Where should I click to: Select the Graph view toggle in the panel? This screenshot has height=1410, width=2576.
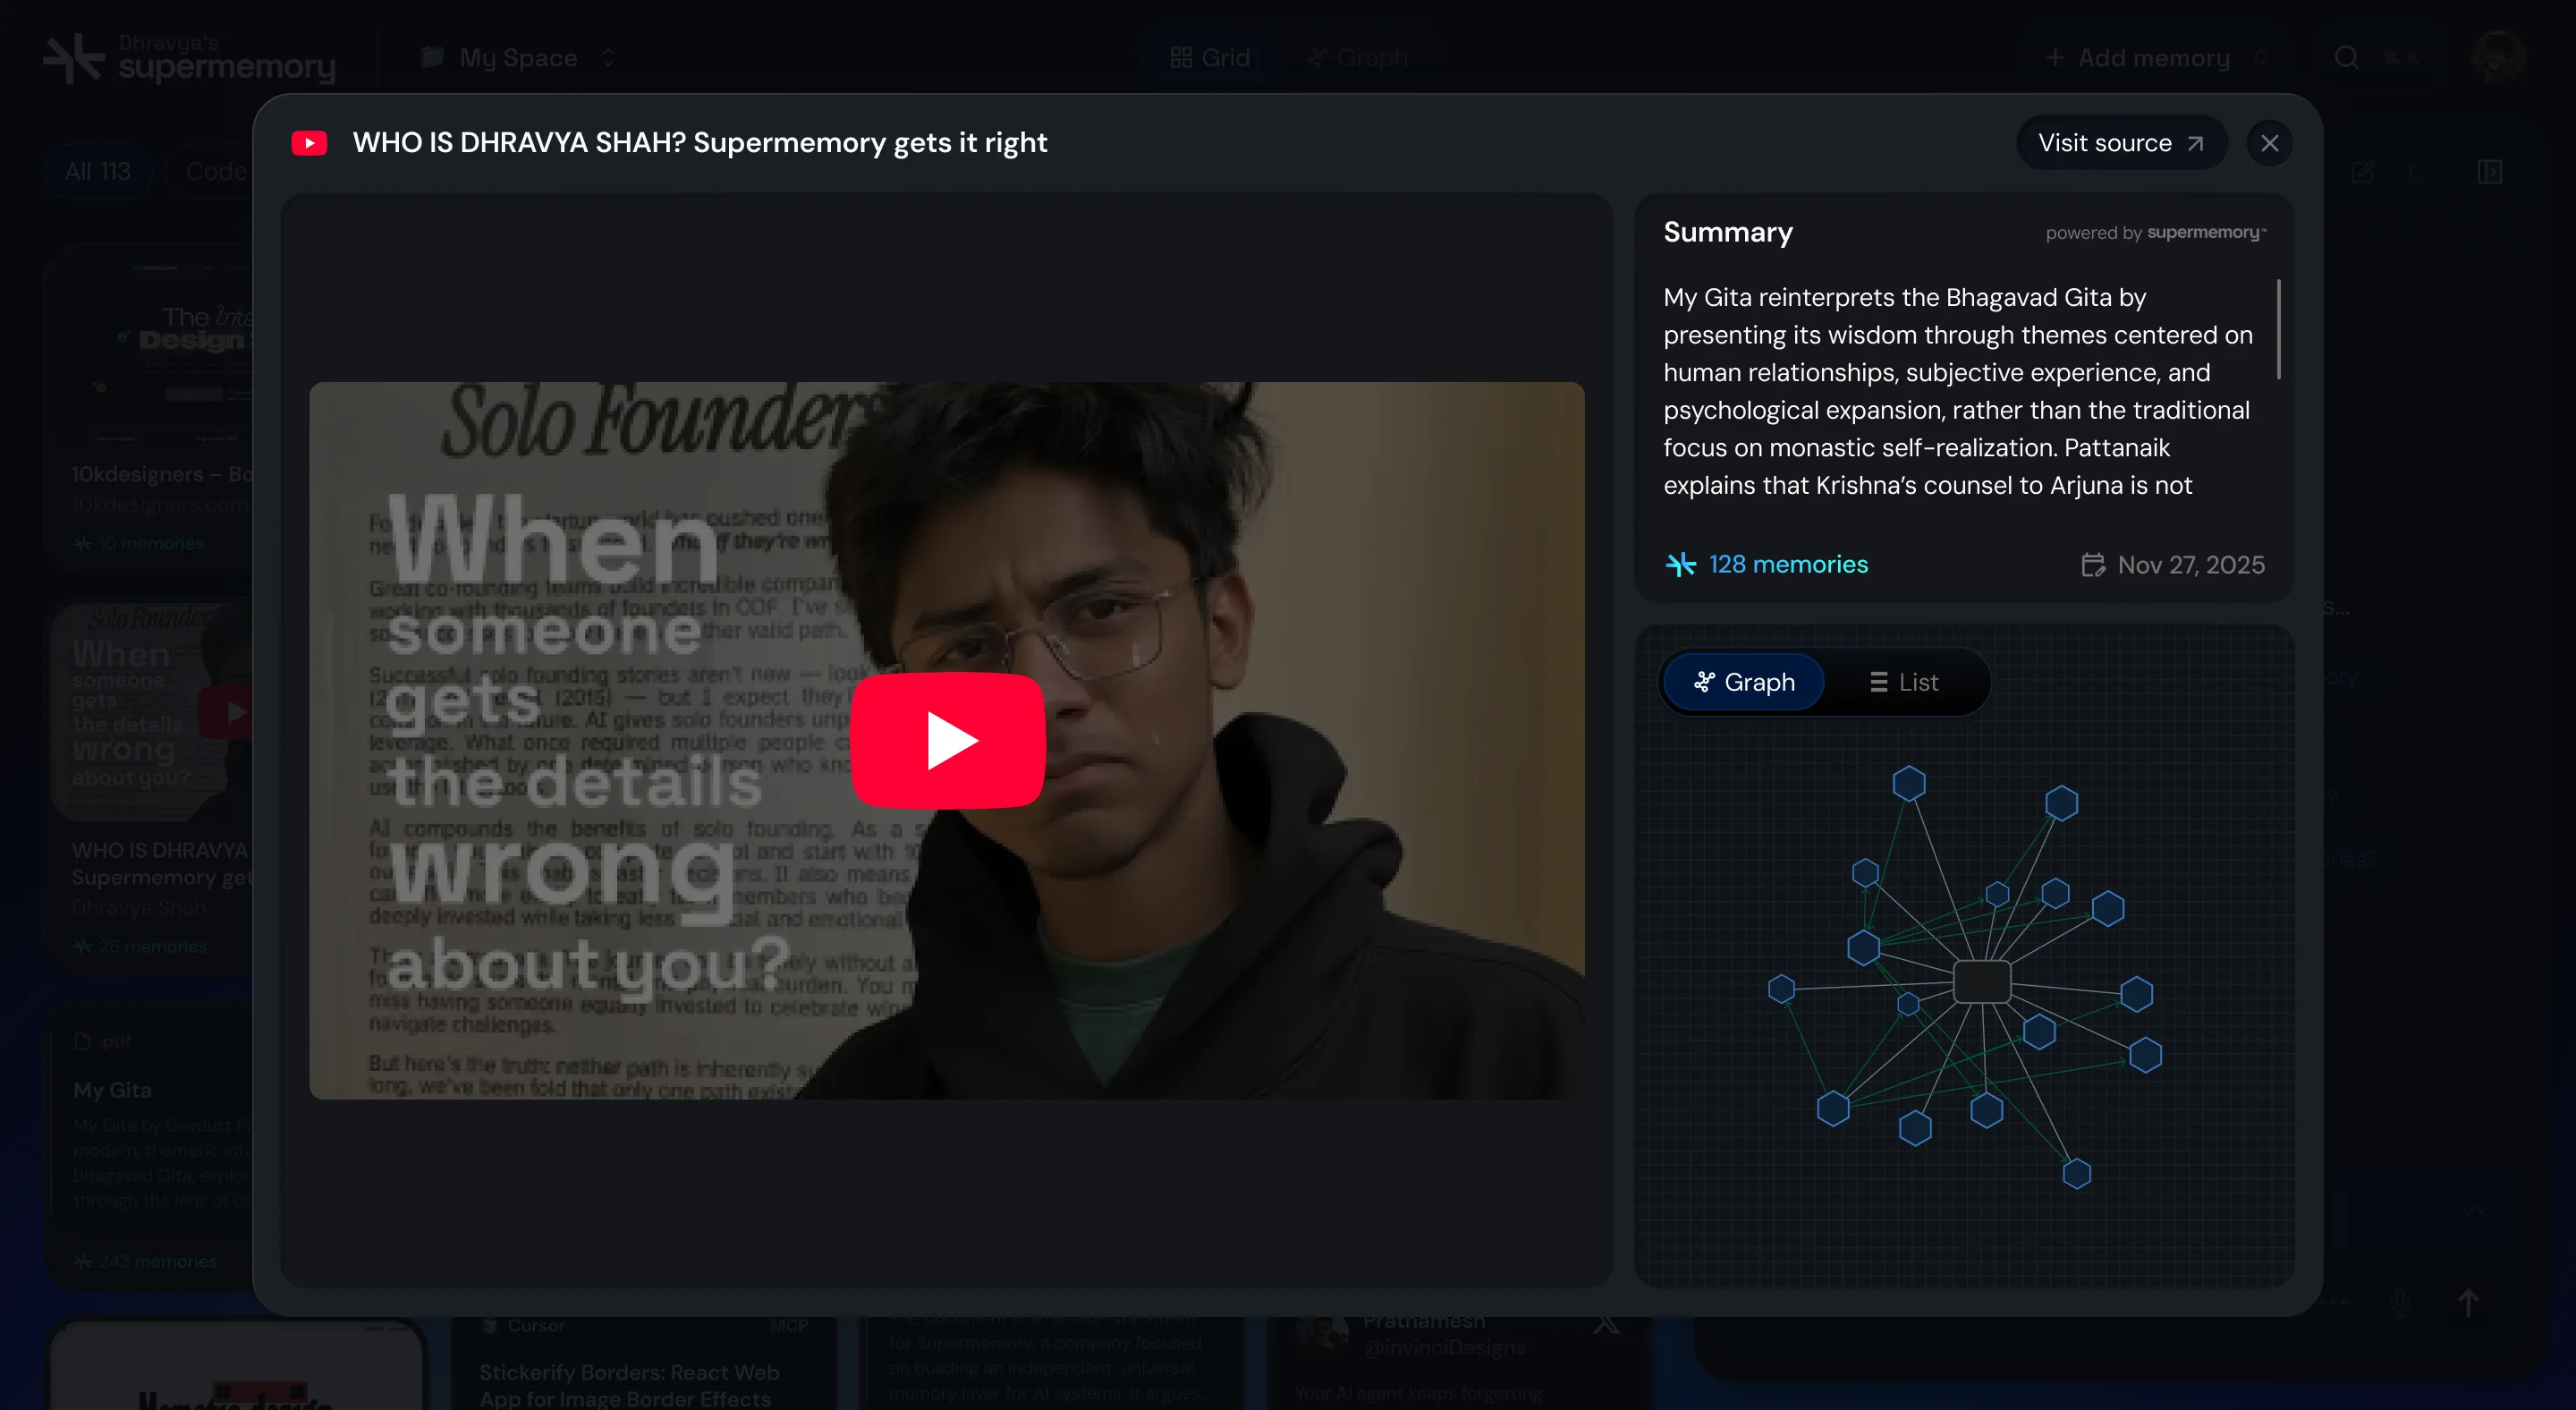[x=1743, y=682]
